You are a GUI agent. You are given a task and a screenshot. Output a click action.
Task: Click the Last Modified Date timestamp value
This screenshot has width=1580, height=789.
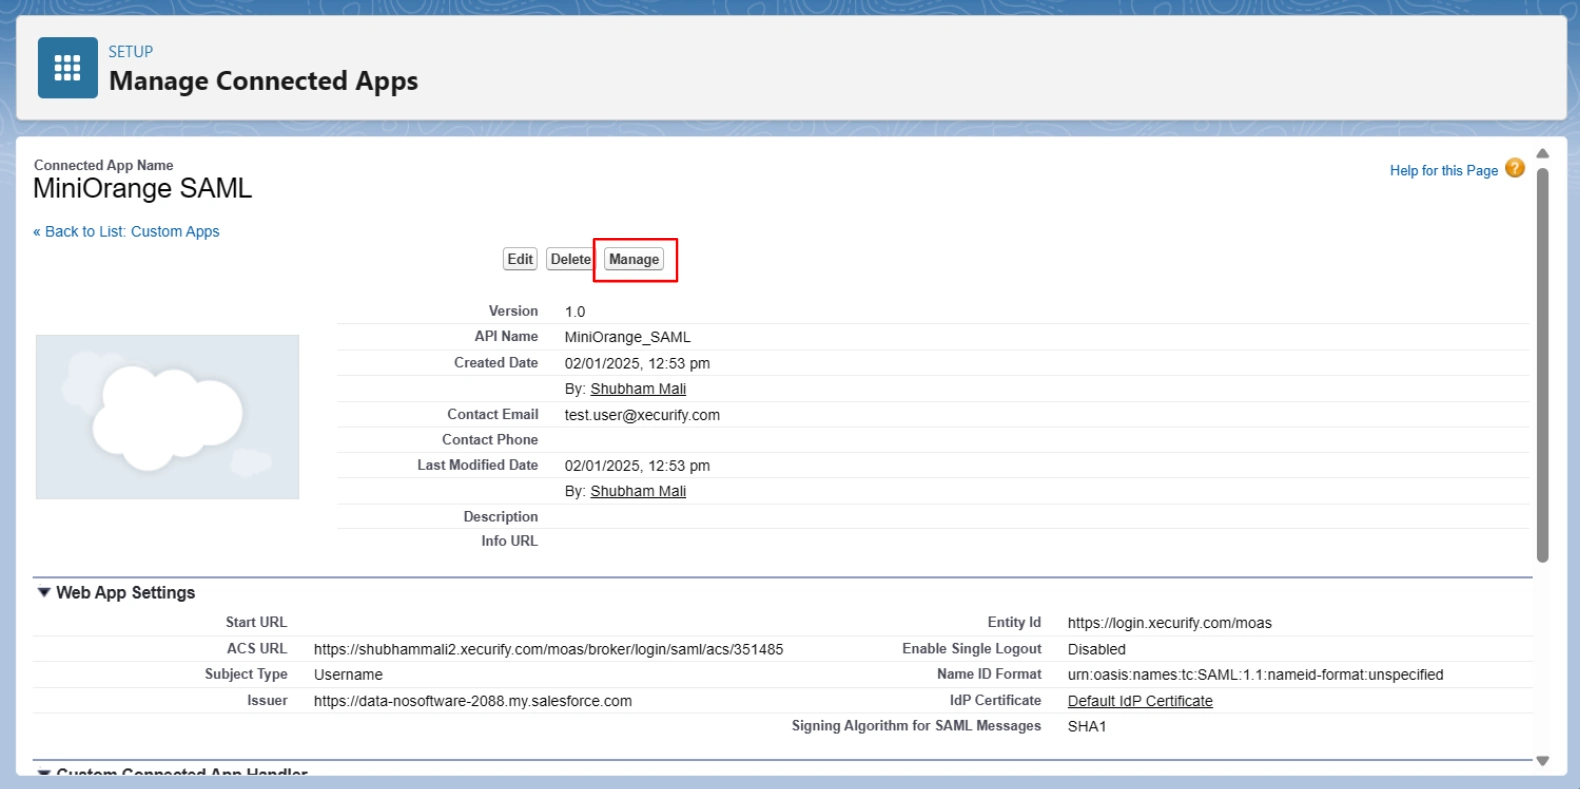point(637,466)
